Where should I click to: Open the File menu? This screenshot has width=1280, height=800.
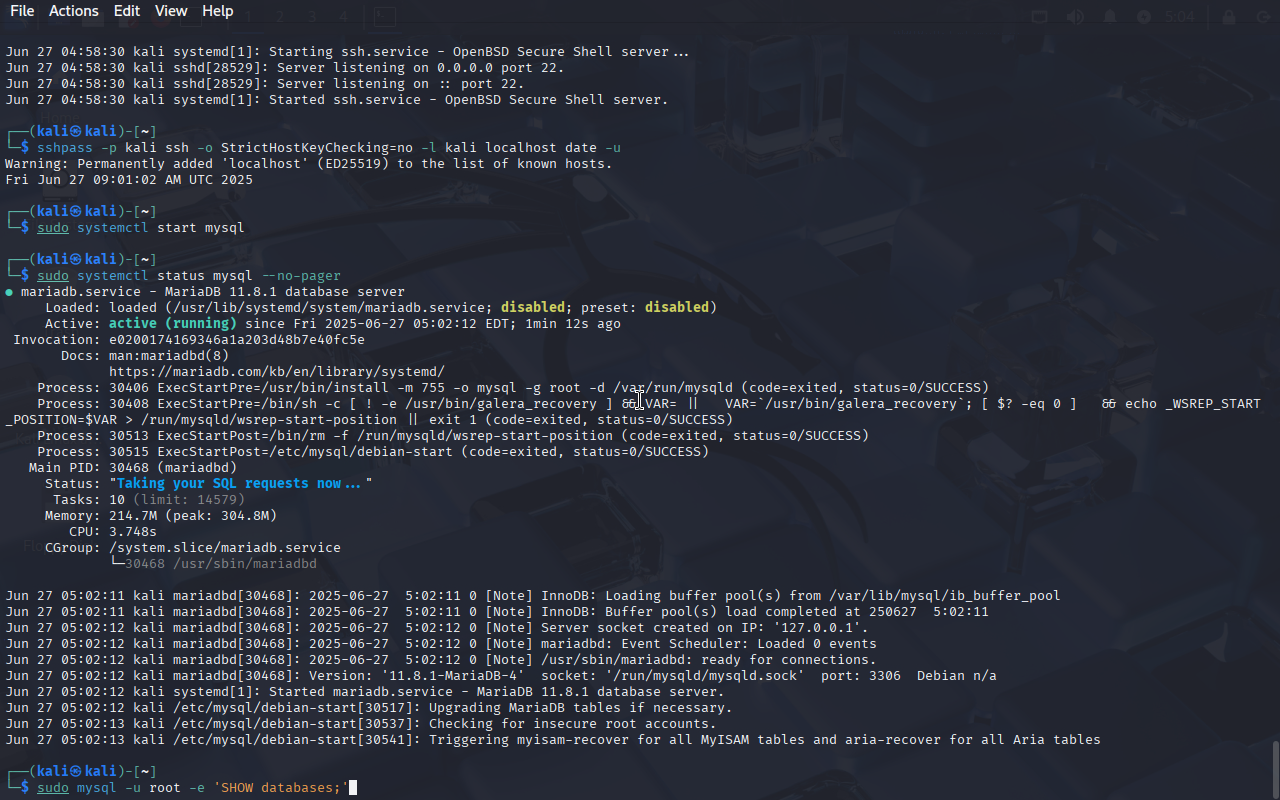point(22,11)
